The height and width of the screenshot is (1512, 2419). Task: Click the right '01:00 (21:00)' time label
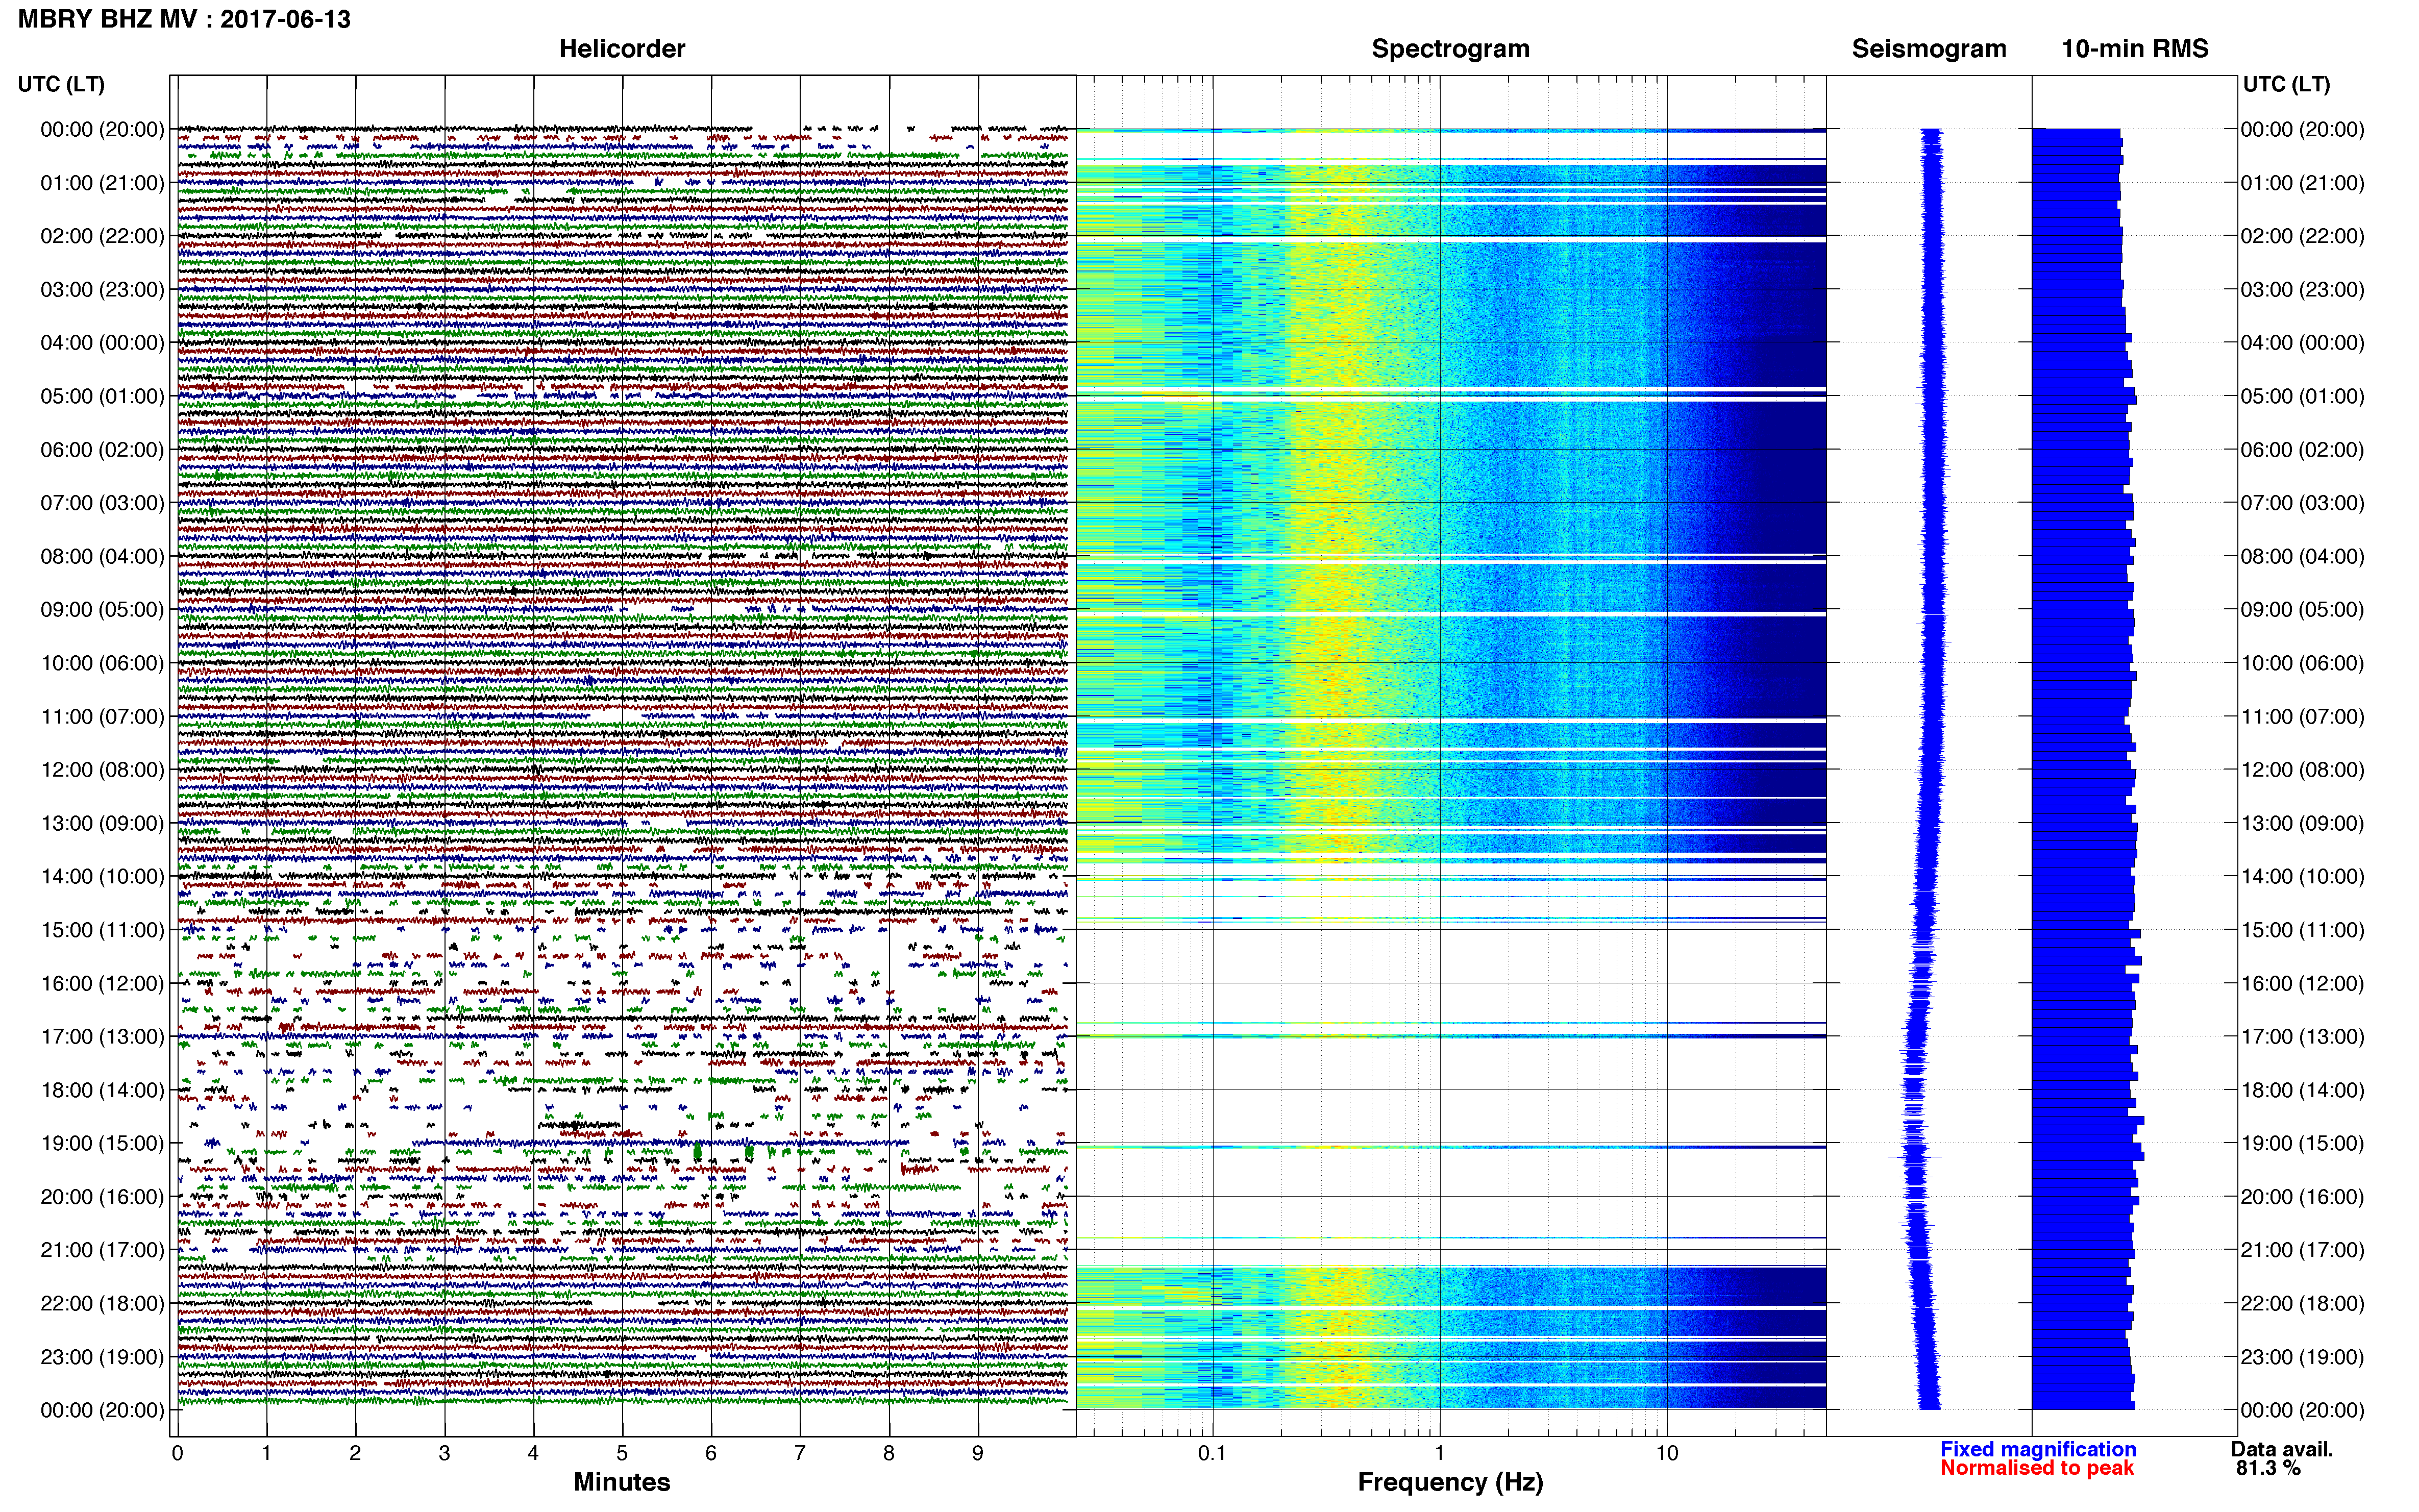[2302, 183]
